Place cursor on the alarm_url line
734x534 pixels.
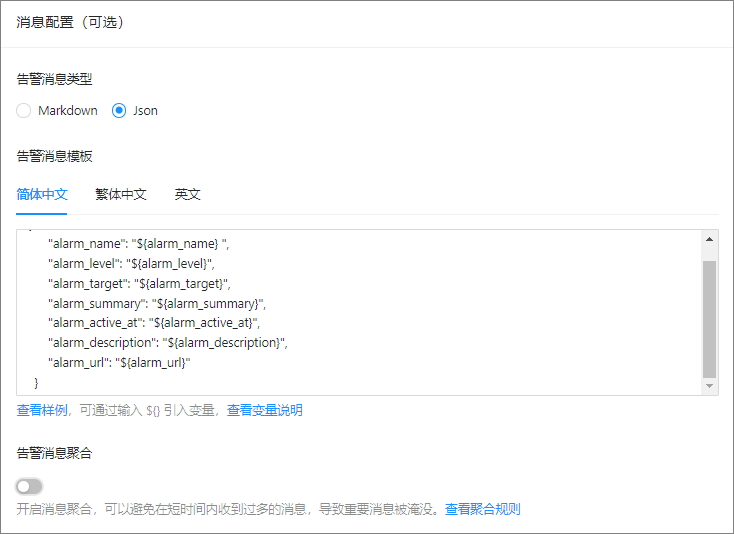(119, 363)
